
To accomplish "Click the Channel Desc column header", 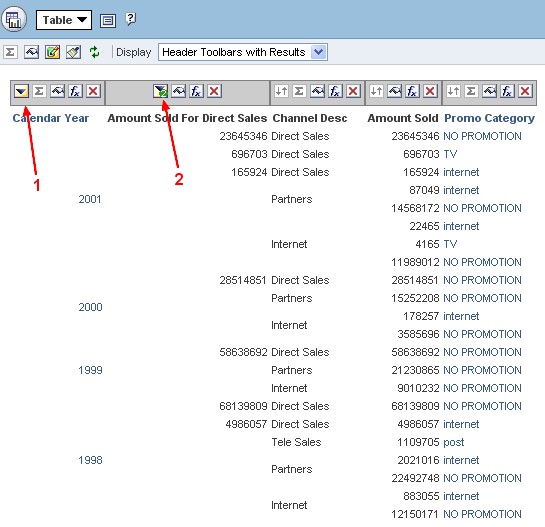I will (x=310, y=118).
